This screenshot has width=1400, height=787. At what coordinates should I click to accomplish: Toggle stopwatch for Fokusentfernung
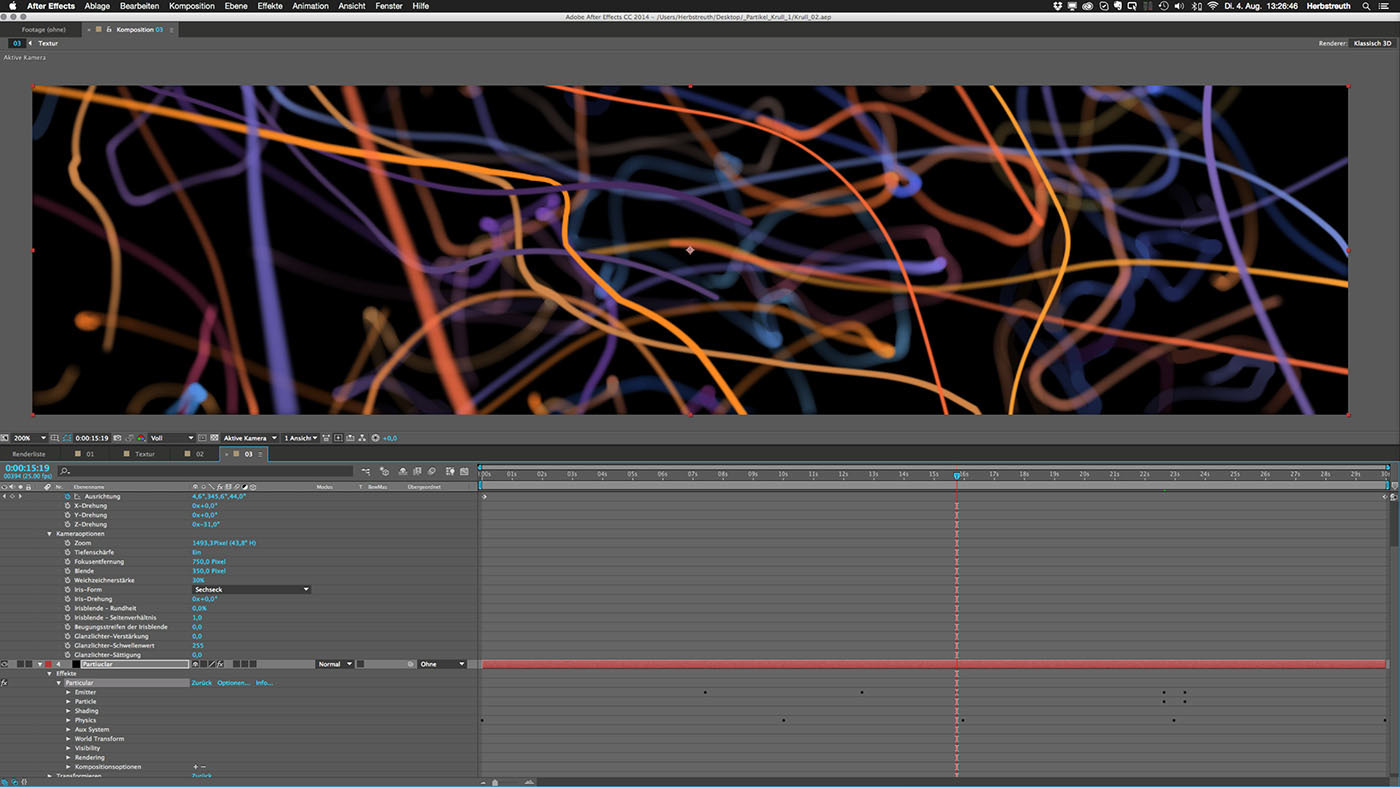tap(68, 562)
